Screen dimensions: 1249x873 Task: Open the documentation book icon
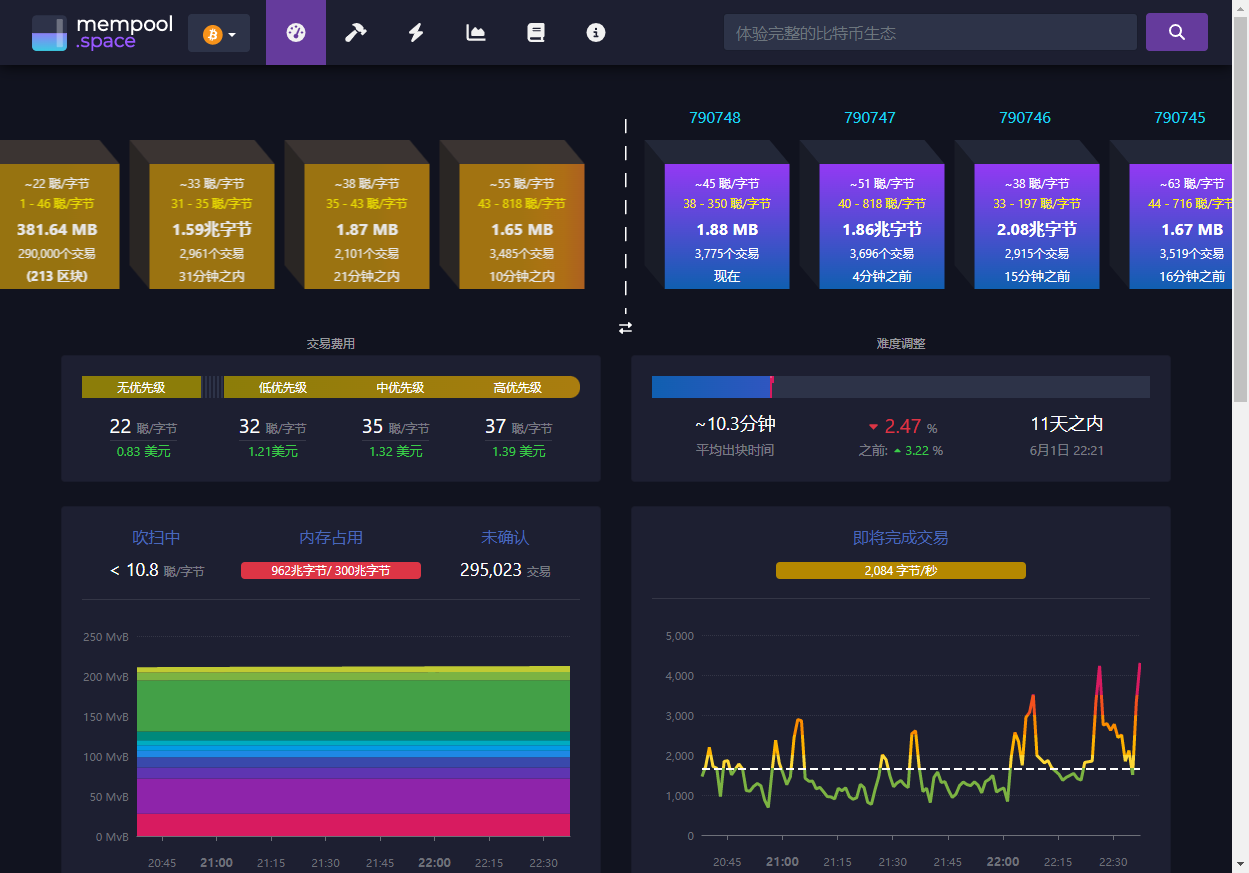(536, 32)
